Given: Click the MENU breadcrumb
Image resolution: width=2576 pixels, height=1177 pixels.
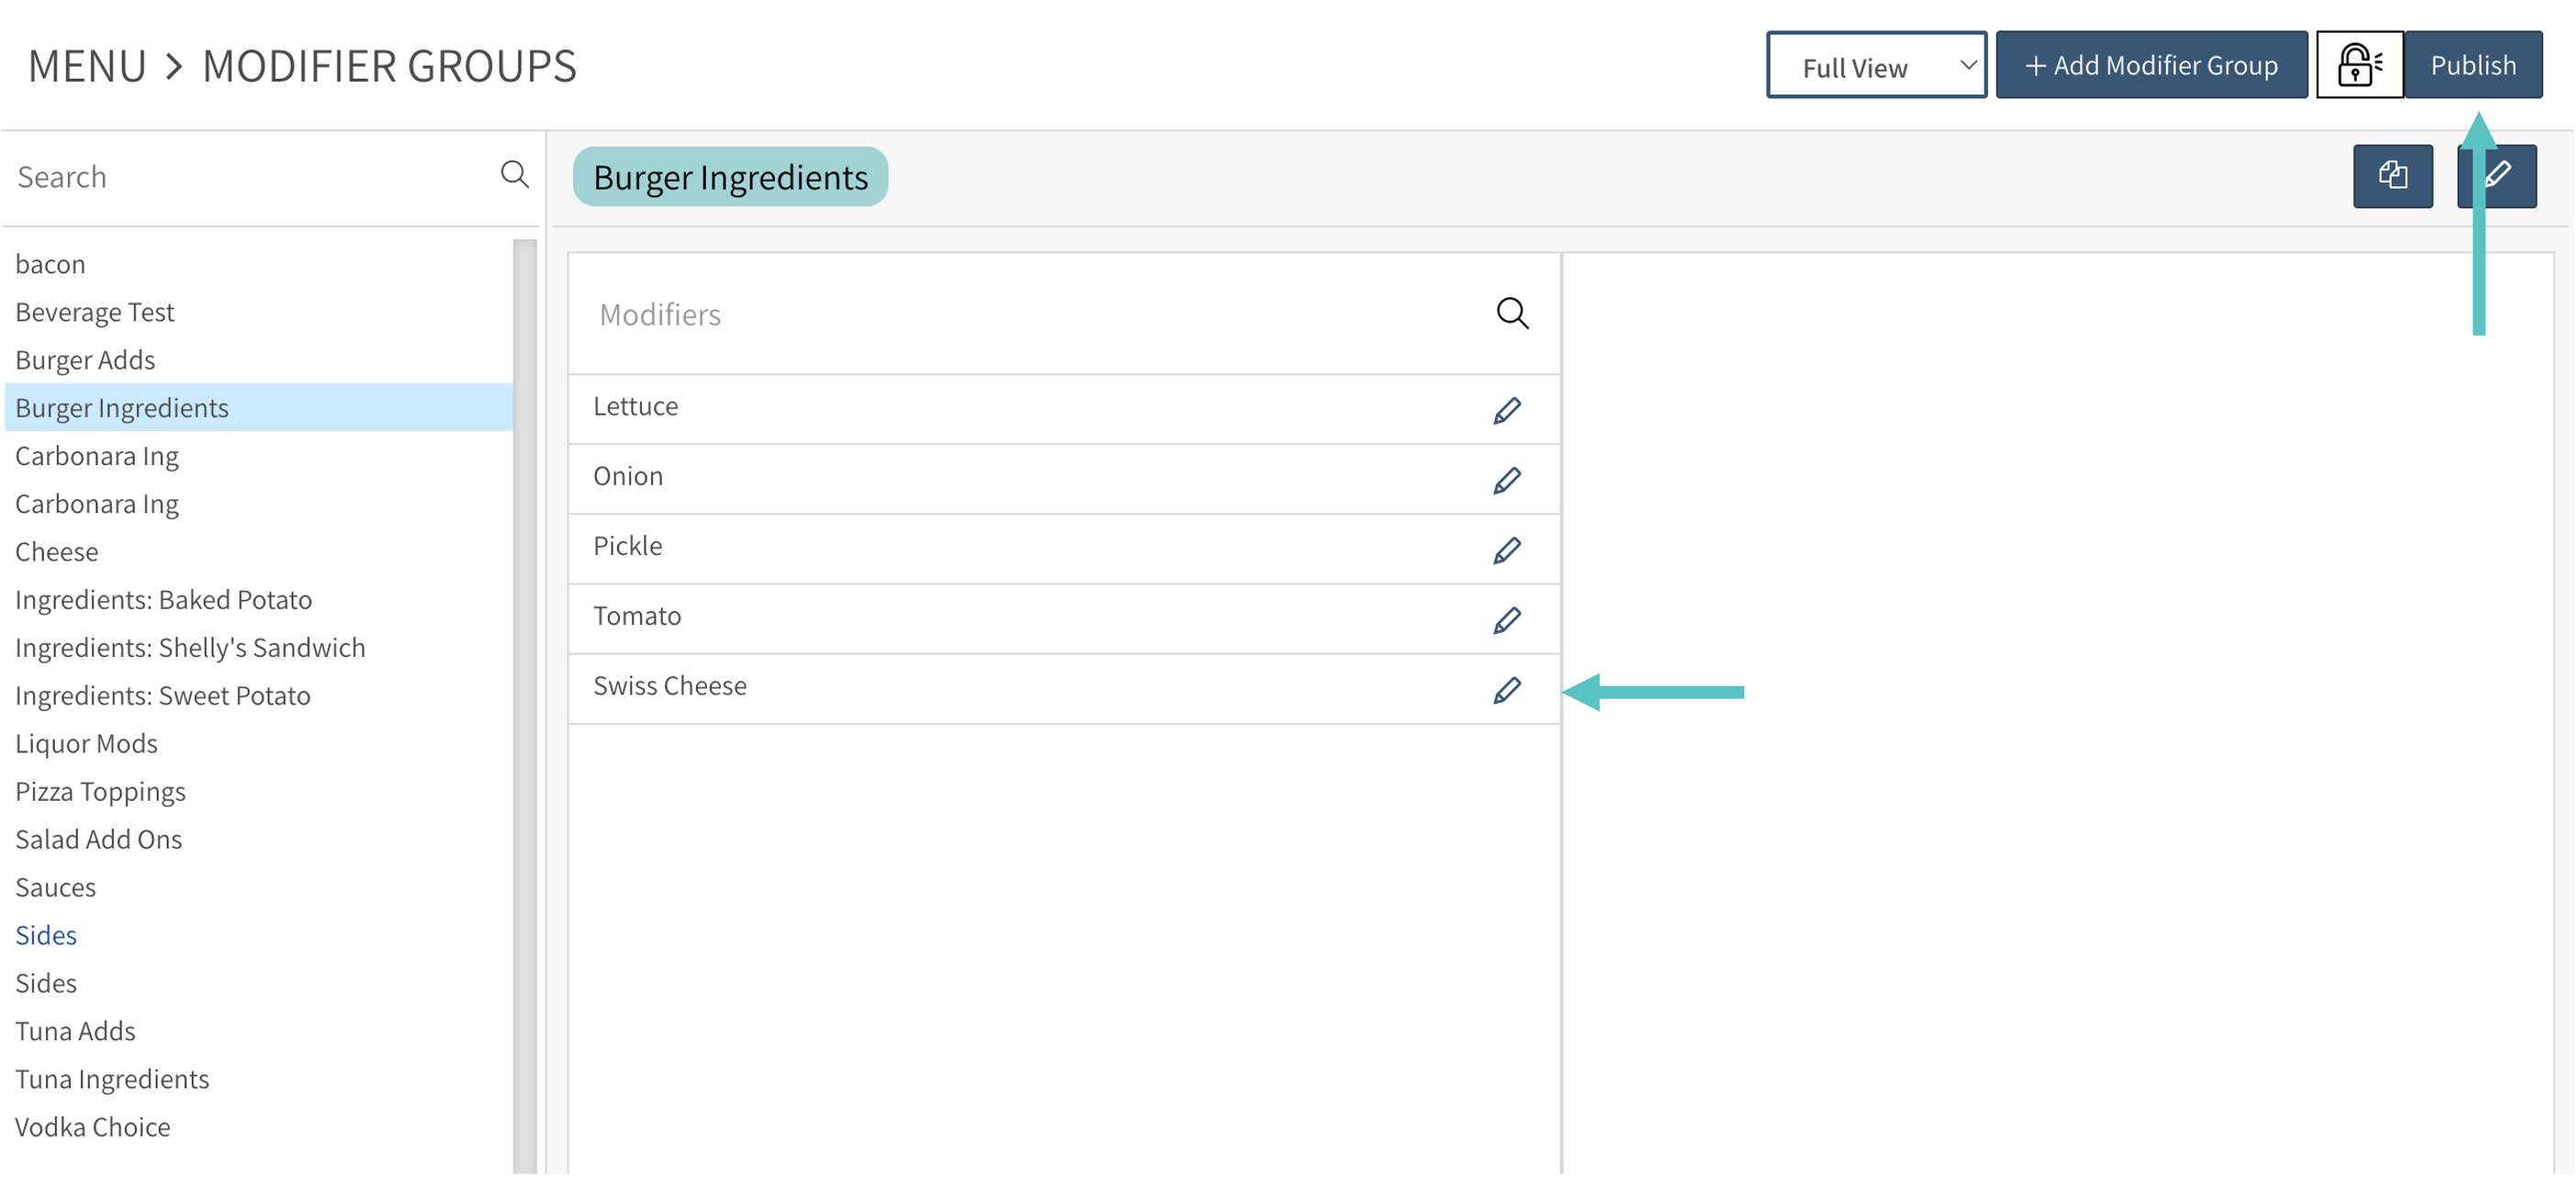Looking at the screenshot, I should (87, 66).
